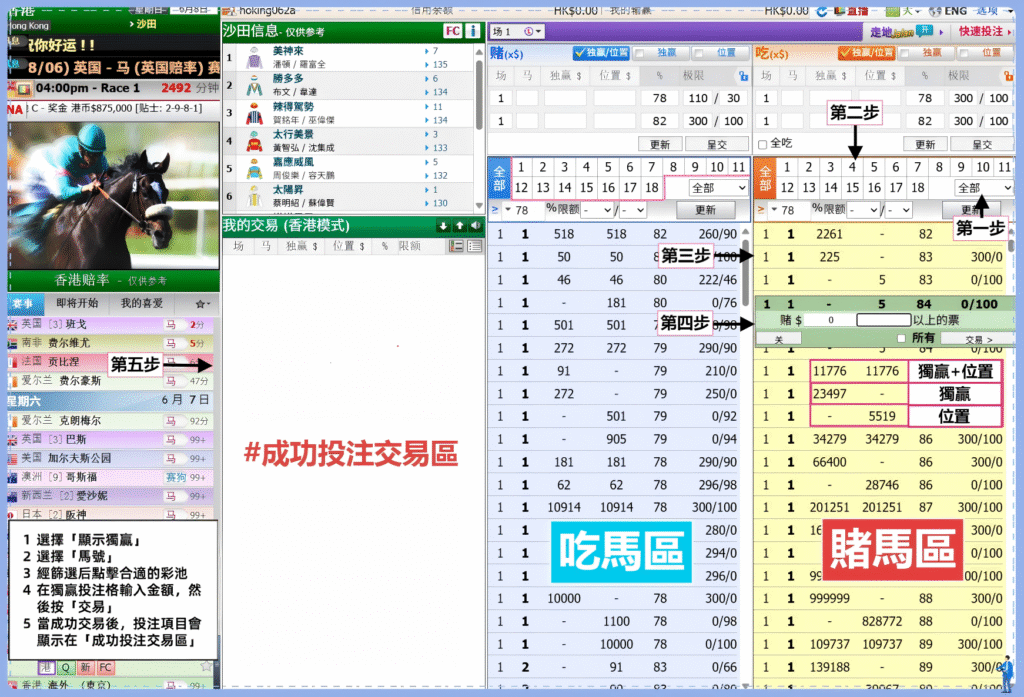
Task: Open the 全部 dropdown in 賭 horse grid
Action: (x=718, y=188)
